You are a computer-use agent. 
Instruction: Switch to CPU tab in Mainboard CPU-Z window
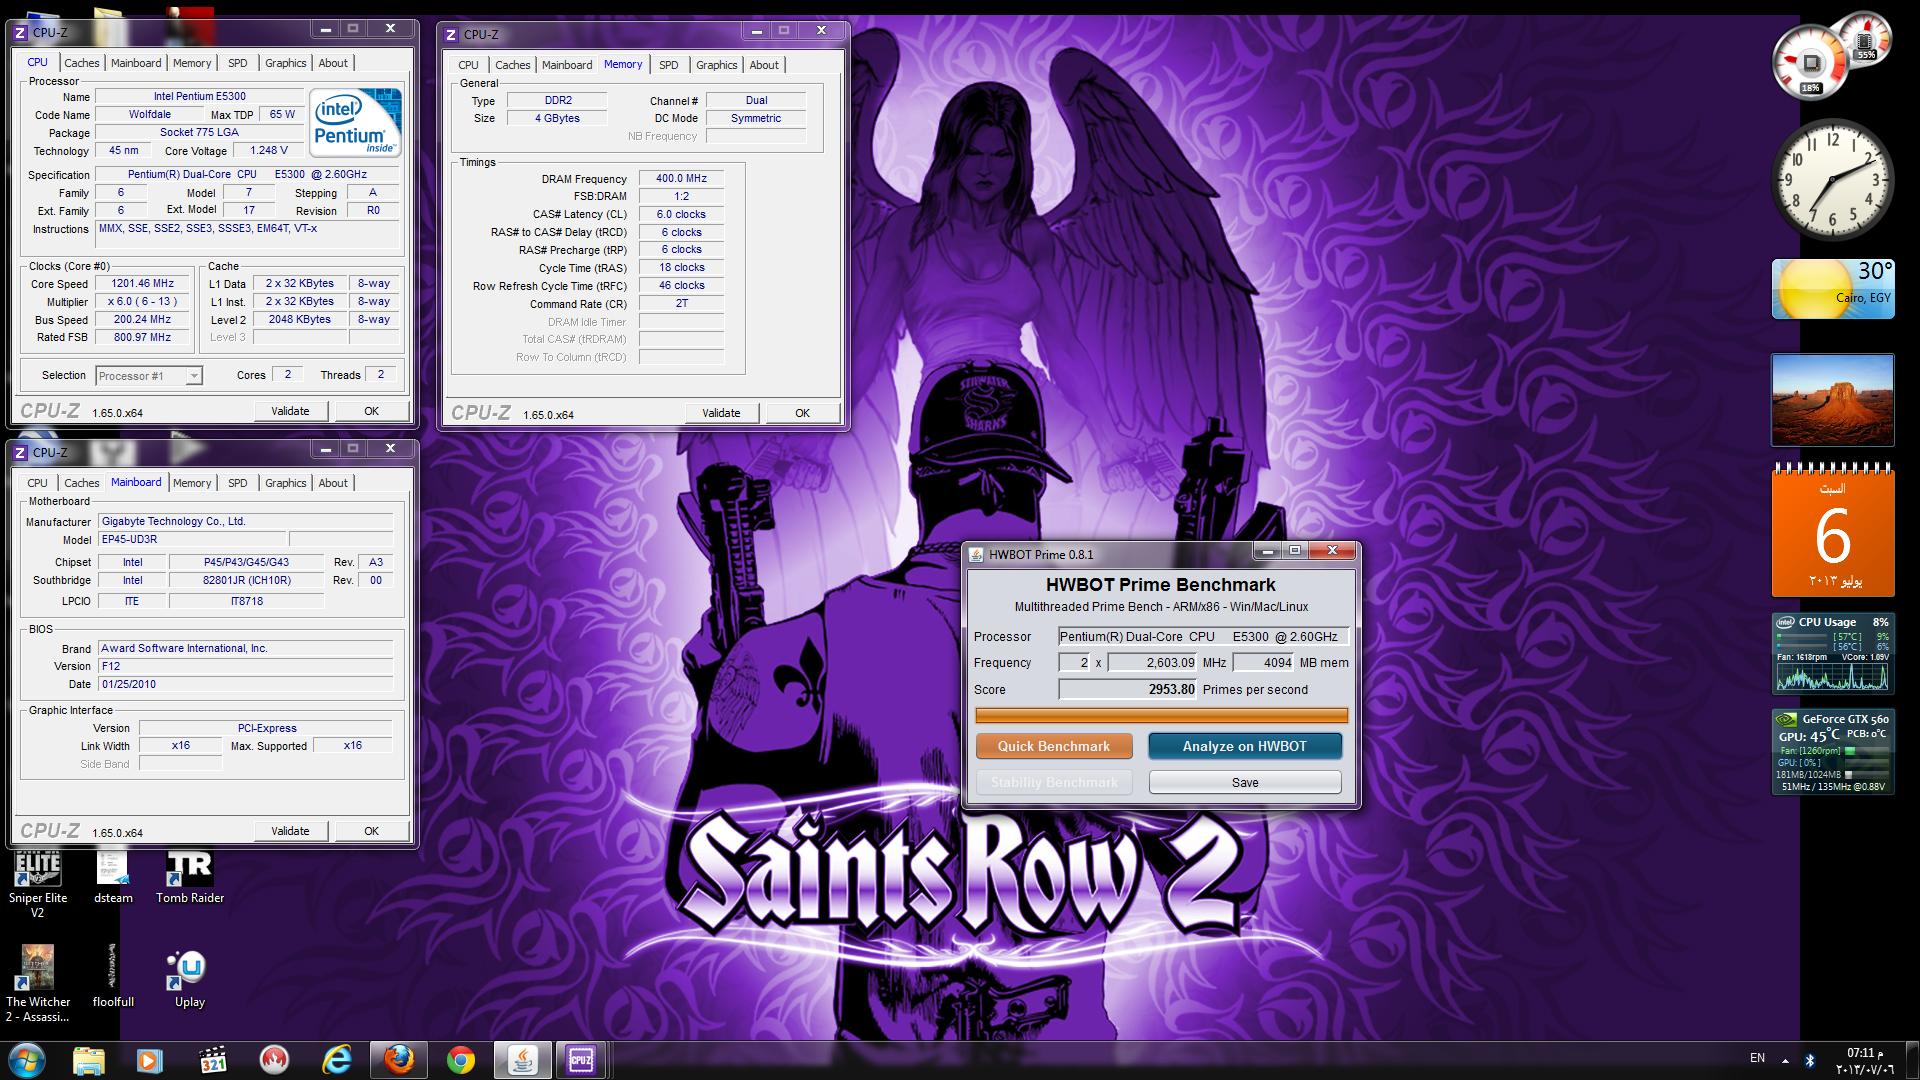(37, 483)
